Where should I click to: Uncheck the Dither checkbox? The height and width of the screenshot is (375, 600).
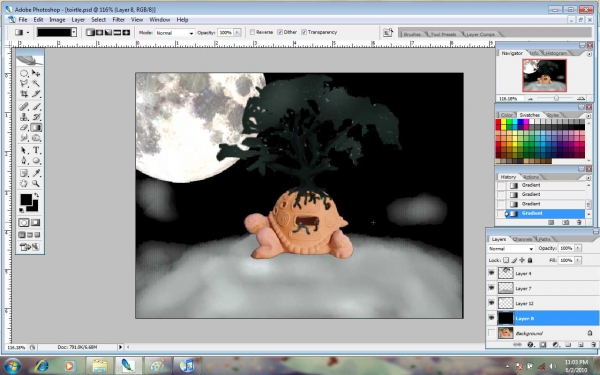(x=280, y=32)
